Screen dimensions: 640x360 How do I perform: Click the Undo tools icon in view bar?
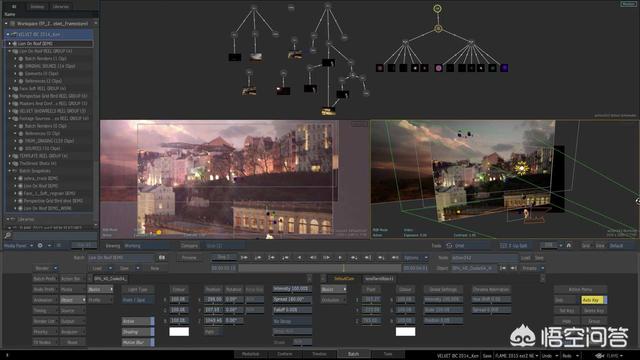[x=449, y=246]
